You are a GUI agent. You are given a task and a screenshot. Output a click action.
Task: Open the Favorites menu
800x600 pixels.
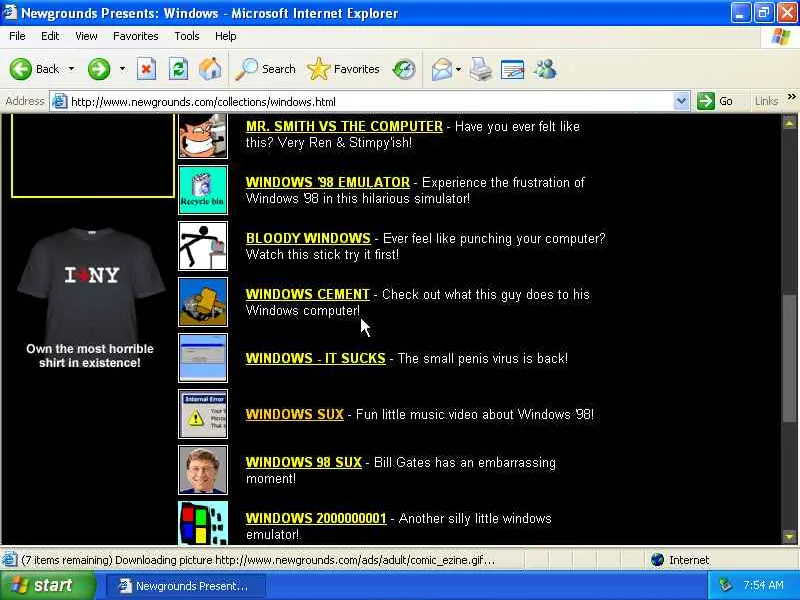click(136, 36)
